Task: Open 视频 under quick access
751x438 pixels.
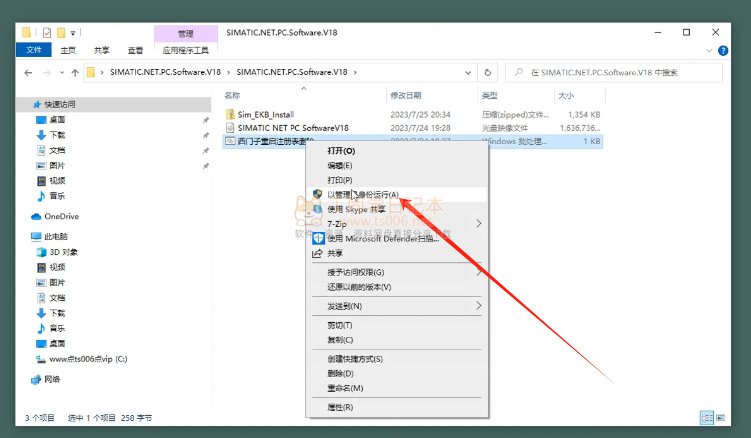Action: pyautogui.click(x=57, y=181)
